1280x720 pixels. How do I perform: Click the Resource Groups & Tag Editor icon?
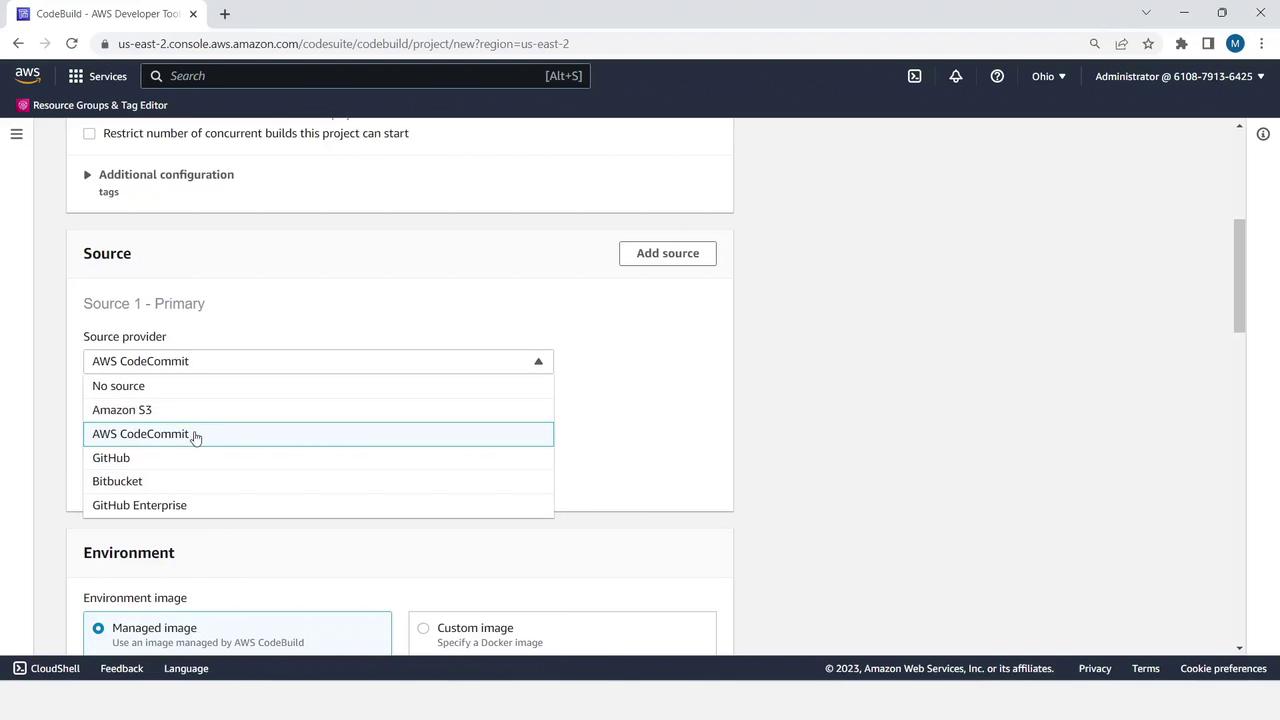tap(23, 105)
